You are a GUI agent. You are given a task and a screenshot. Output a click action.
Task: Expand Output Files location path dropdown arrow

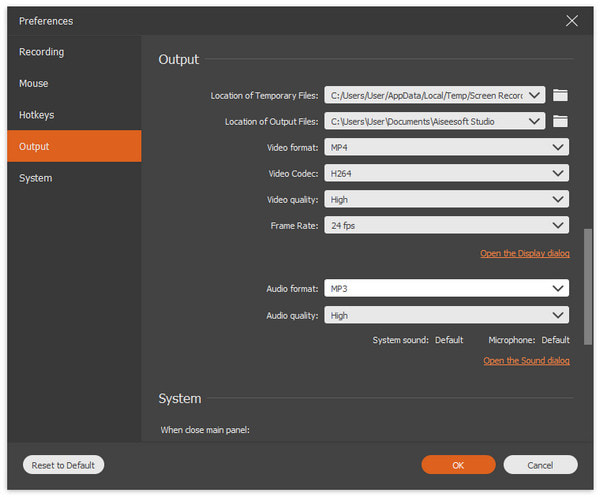pyautogui.click(x=534, y=121)
